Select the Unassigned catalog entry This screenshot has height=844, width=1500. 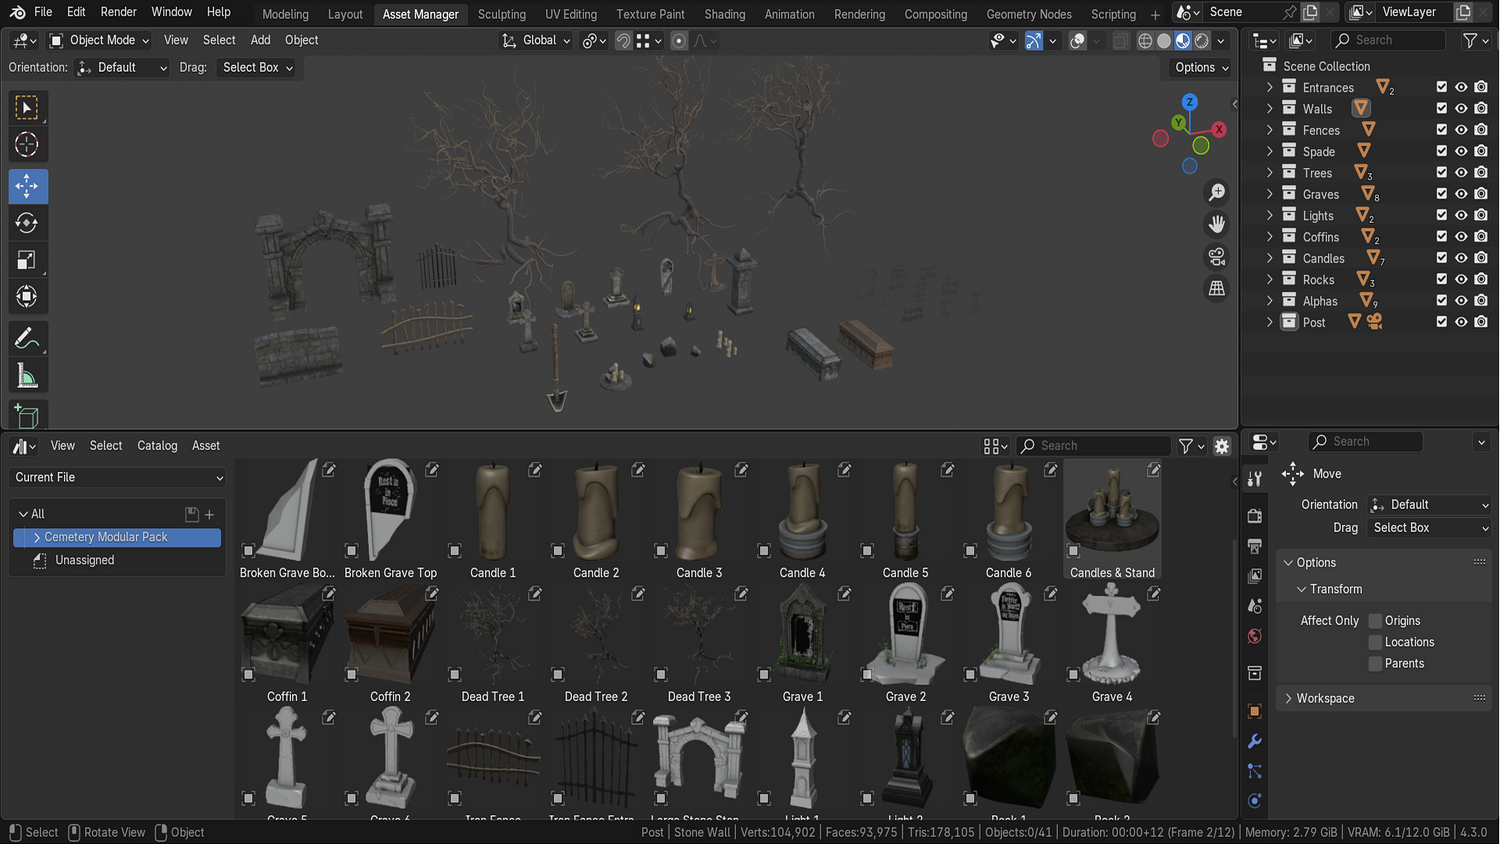85,561
